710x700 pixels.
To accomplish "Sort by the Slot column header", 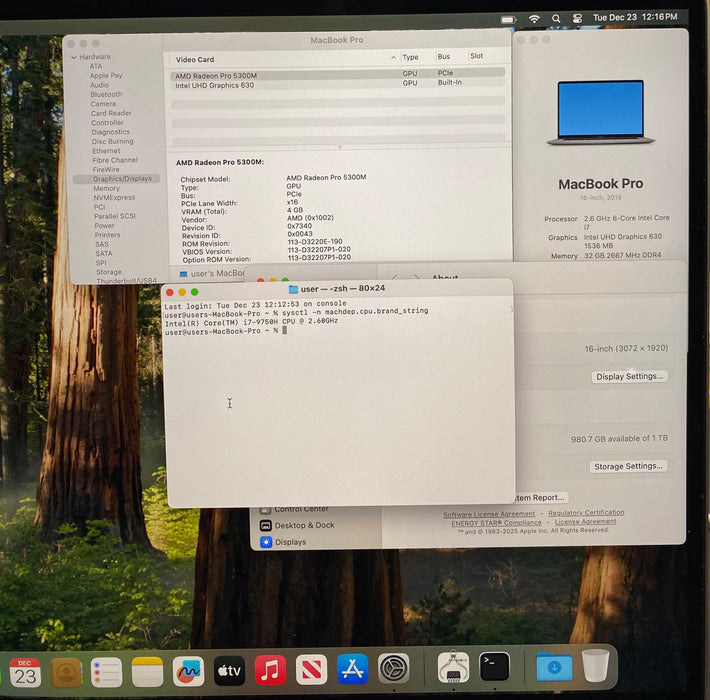I will click(476, 56).
